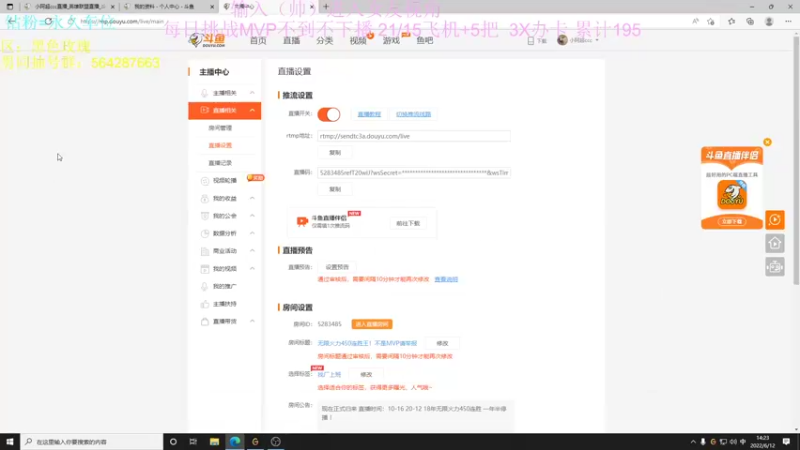Close the 斗鱼直播伴侣 promo popup

pyautogui.click(x=767, y=142)
